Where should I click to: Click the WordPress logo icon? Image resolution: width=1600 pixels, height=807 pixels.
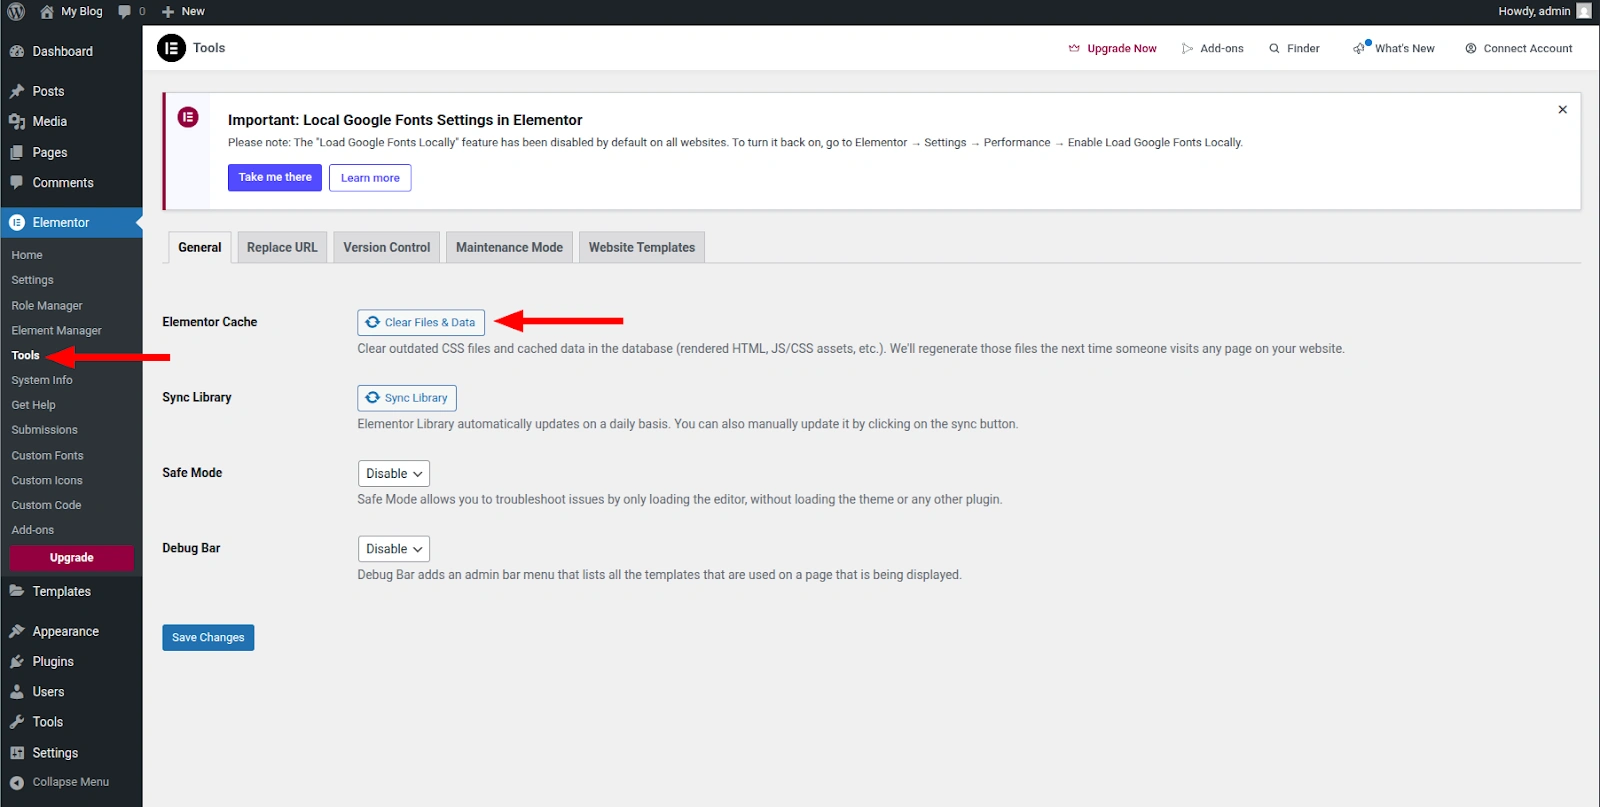coord(16,12)
